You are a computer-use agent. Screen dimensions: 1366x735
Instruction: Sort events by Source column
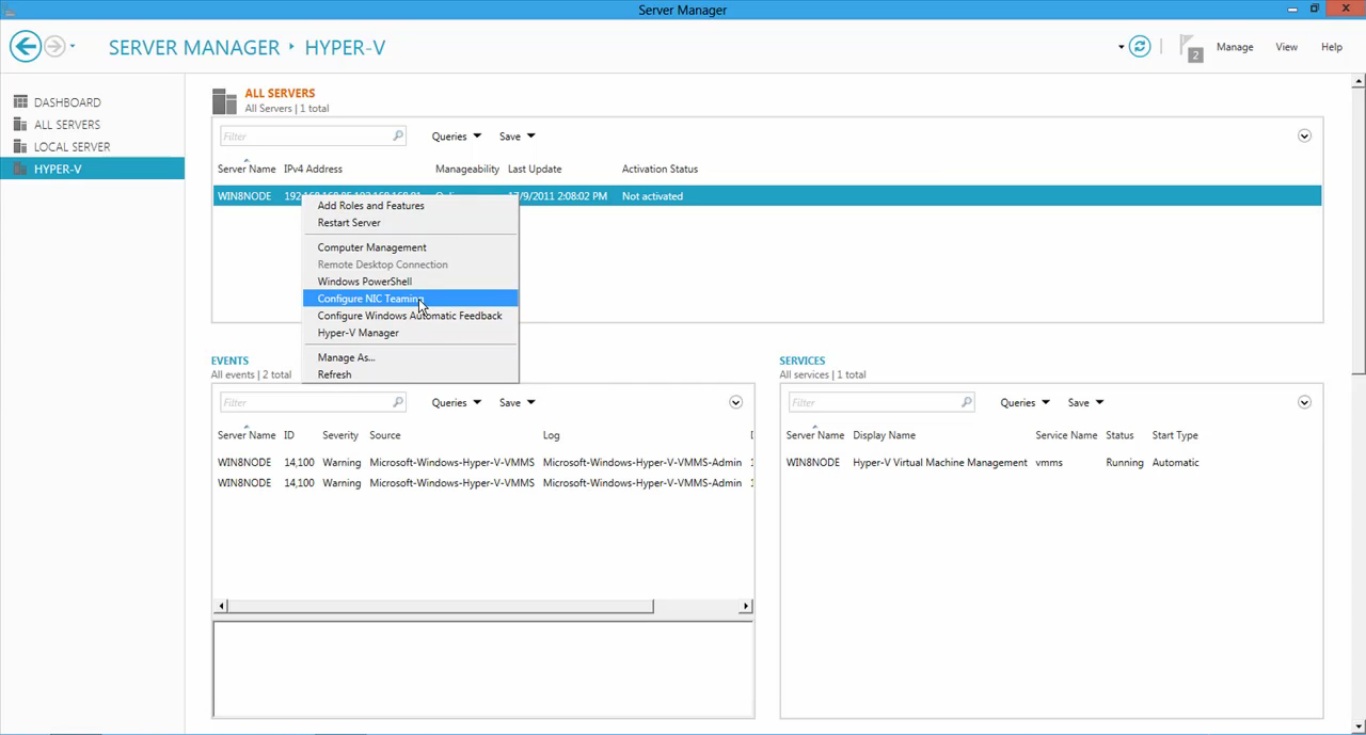385,435
